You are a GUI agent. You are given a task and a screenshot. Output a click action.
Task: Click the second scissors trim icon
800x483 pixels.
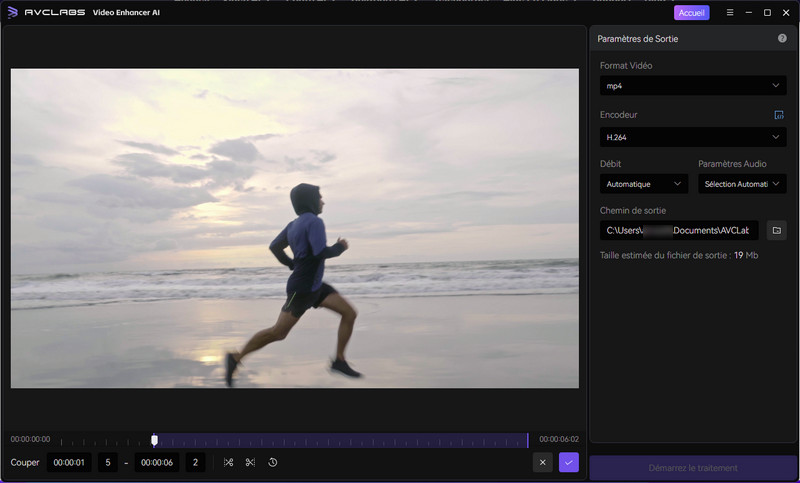(x=250, y=463)
